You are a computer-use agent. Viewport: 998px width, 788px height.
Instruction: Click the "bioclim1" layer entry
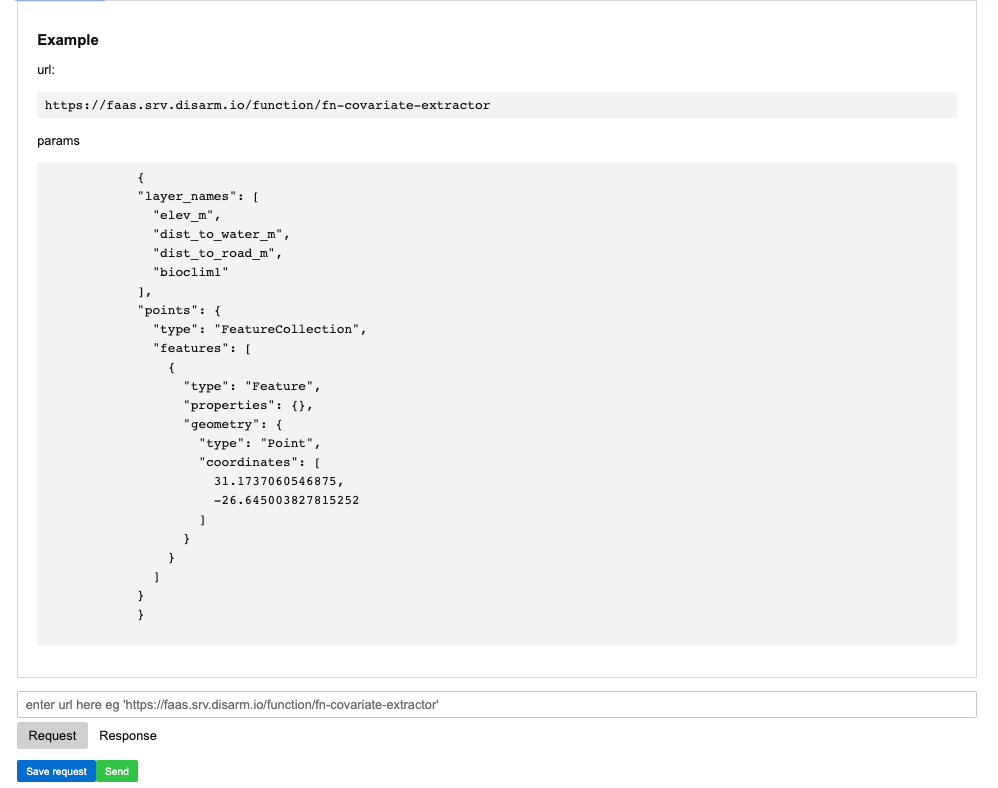coord(190,272)
